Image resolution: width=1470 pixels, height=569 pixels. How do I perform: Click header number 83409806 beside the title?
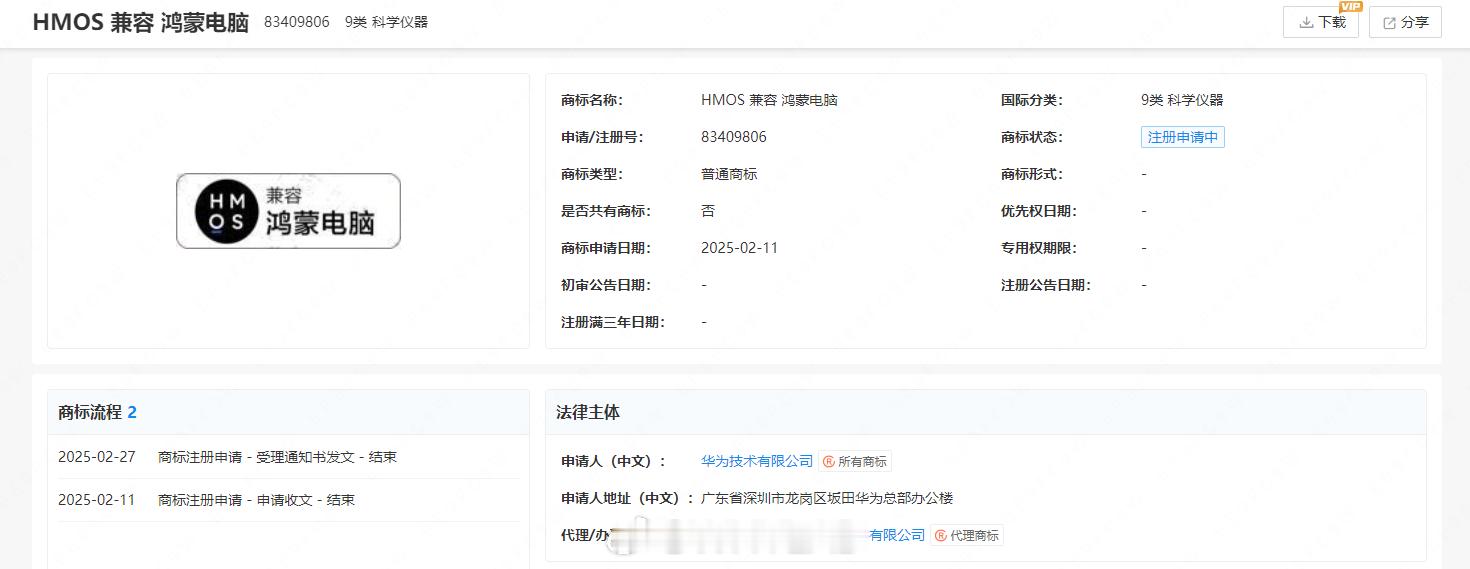pos(297,22)
